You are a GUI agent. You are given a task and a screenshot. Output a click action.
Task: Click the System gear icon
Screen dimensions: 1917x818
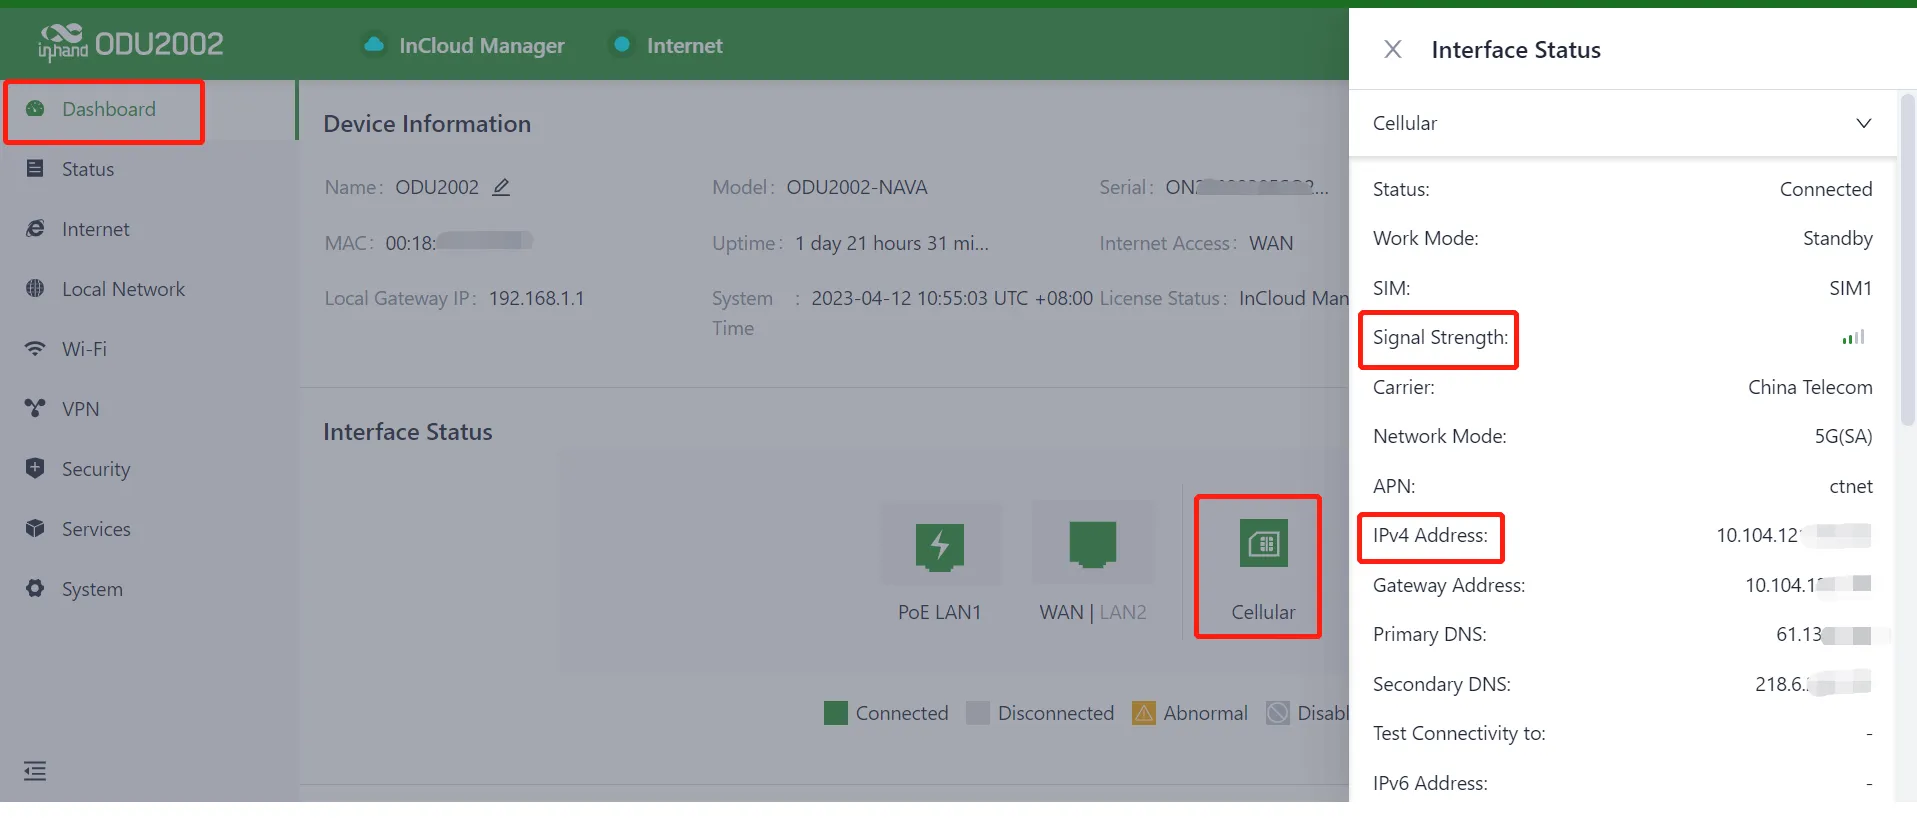[x=35, y=588]
